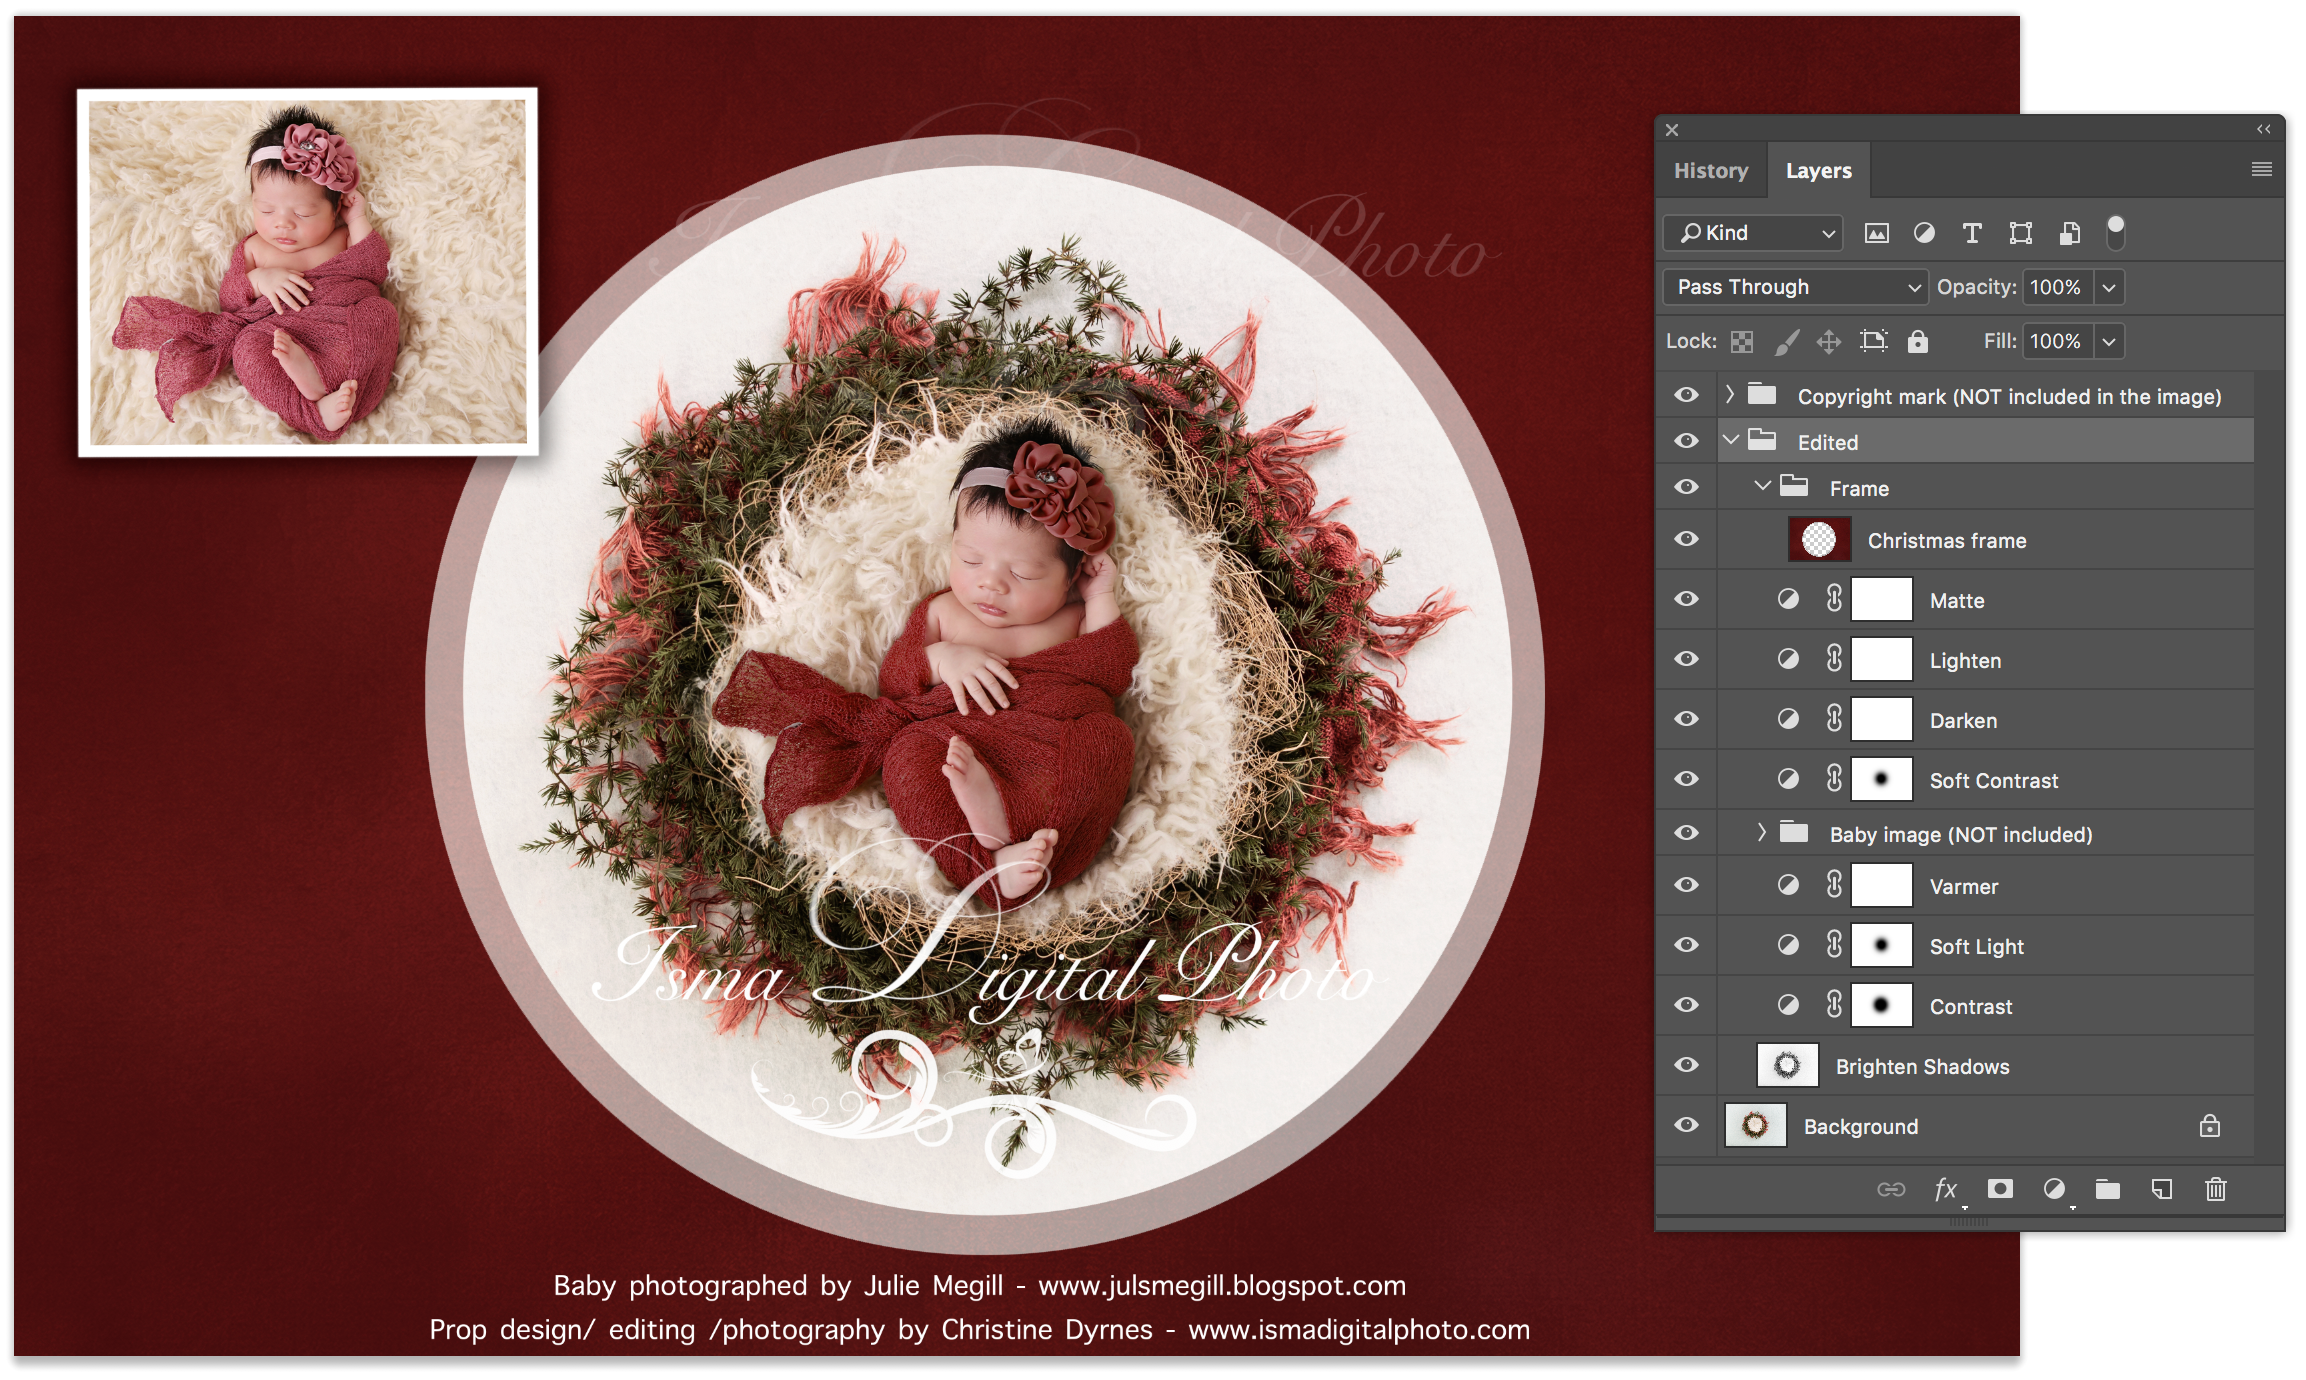Image resolution: width=2306 pixels, height=1380 pixels.
Task: Click the Link layers icon
Action: pyautogui.click(x=1891, y=1189)
